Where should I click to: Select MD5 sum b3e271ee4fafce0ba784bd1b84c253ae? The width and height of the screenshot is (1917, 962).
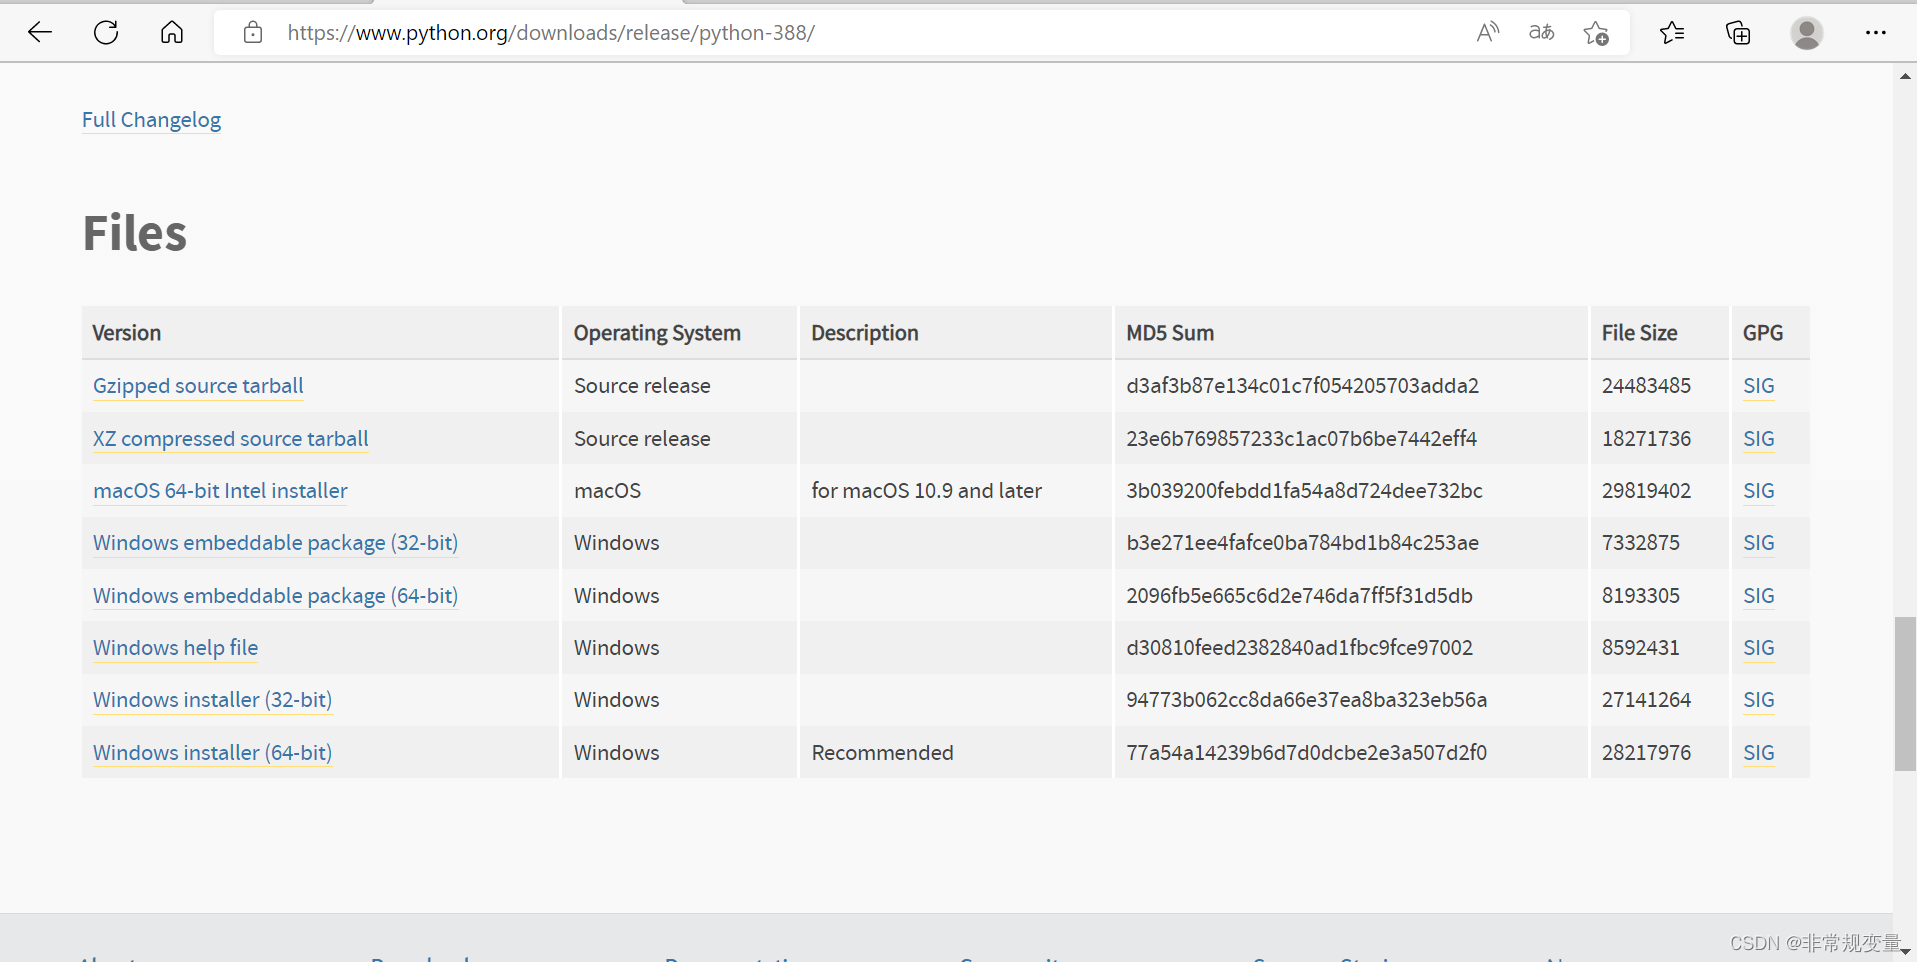pos(1302,543)
